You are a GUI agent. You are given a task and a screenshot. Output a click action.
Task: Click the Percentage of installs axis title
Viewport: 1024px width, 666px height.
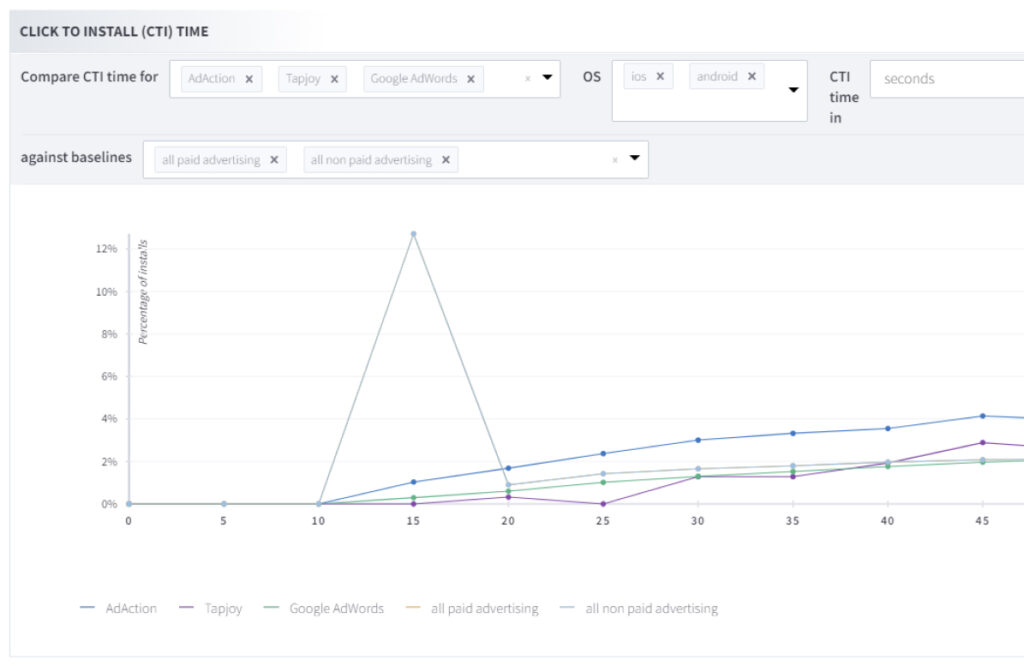coord(143,292)
